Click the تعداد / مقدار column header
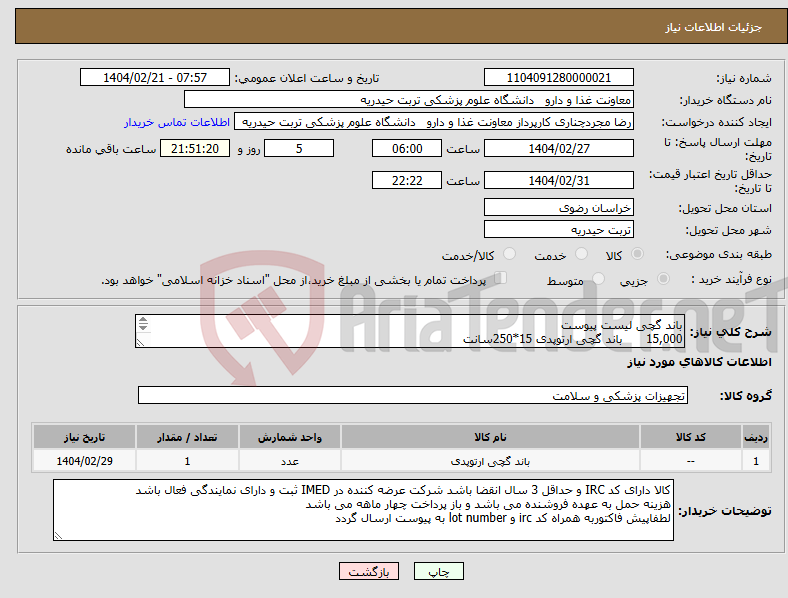Image resolution: width=788 pixels, height=598 pixels. coord(187,437)
